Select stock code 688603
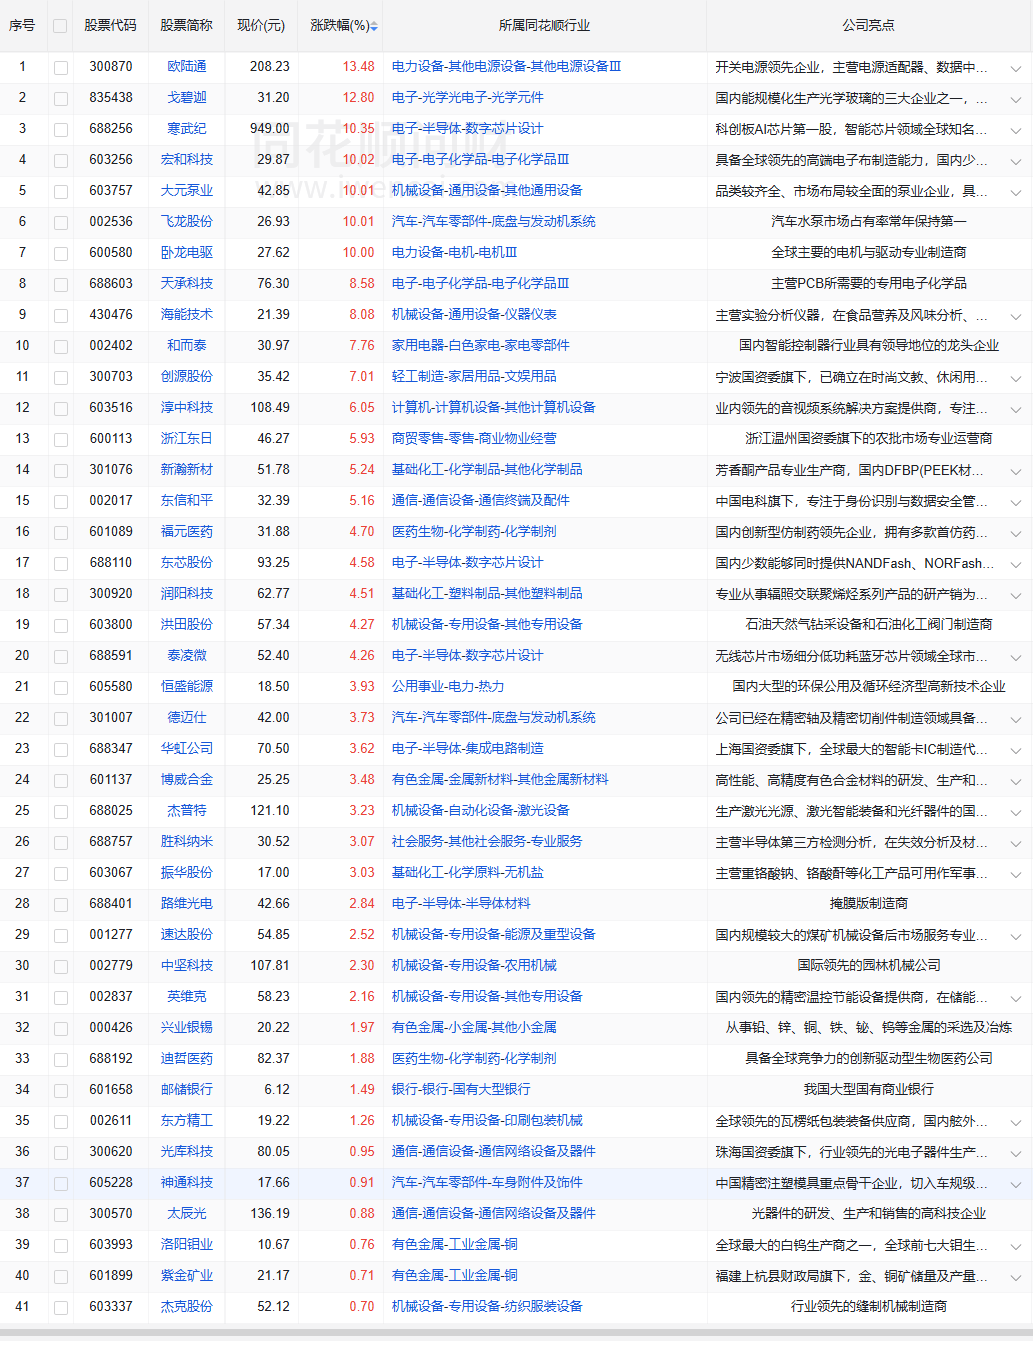 (111, 283)
